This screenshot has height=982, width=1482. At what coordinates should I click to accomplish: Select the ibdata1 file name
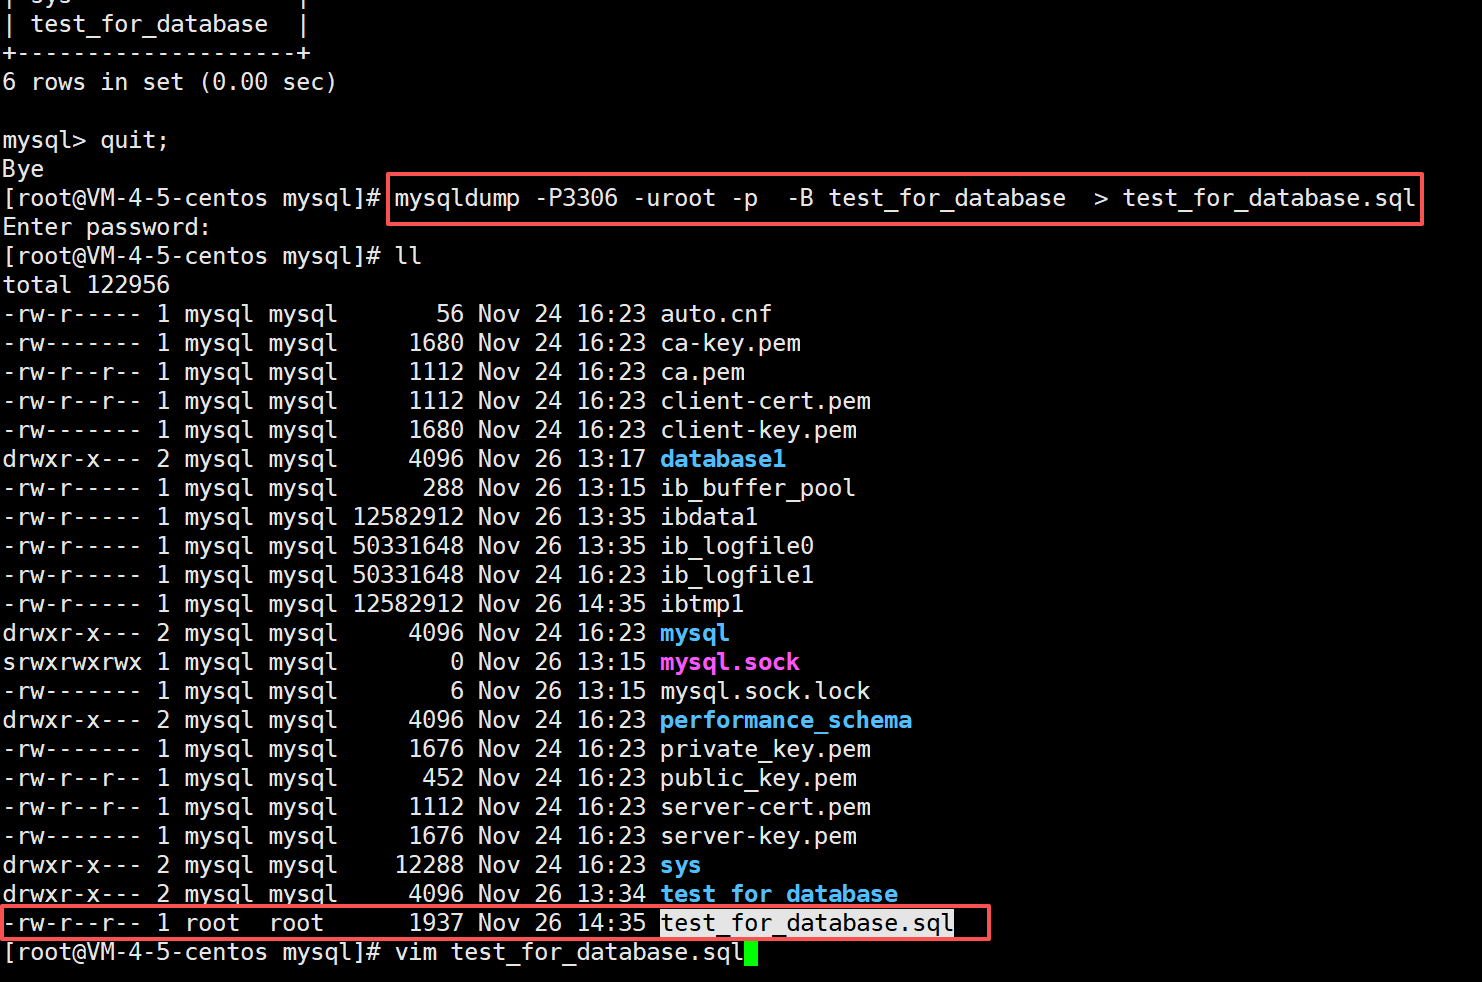coord(709,517)
